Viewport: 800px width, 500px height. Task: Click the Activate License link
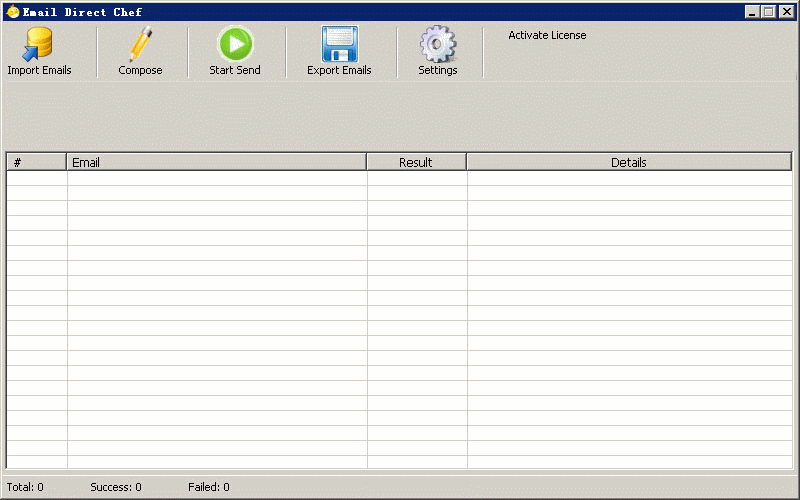(547, 35)
